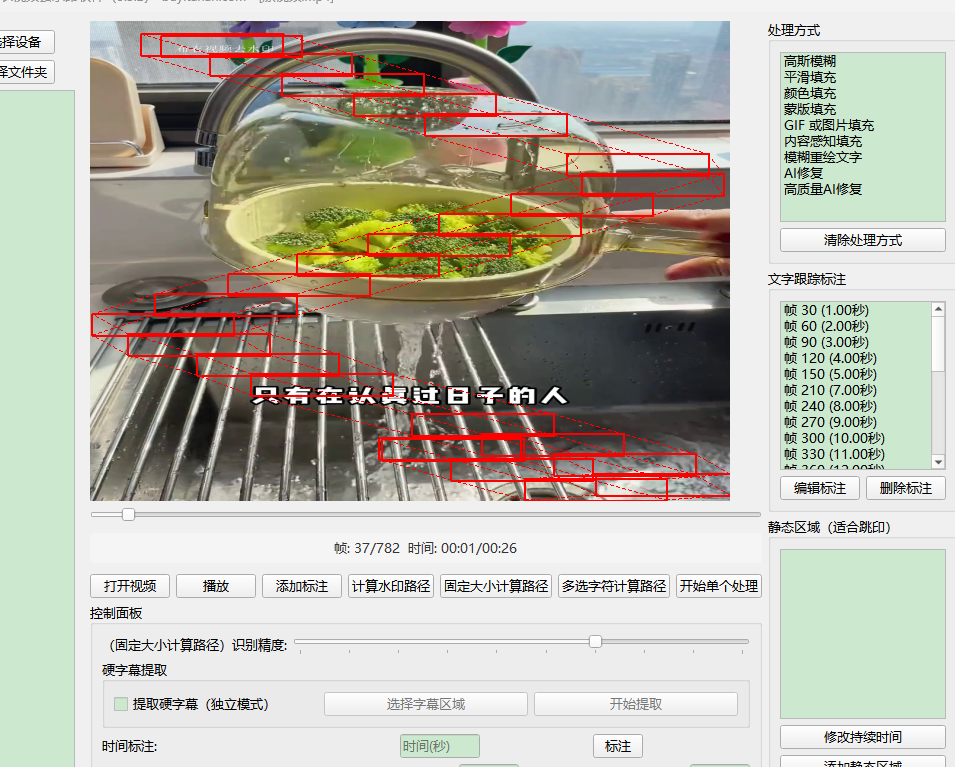955x767 pixels.
Task: Select annotation 帧 150 (5.00秒)
Action: [830, 374]
